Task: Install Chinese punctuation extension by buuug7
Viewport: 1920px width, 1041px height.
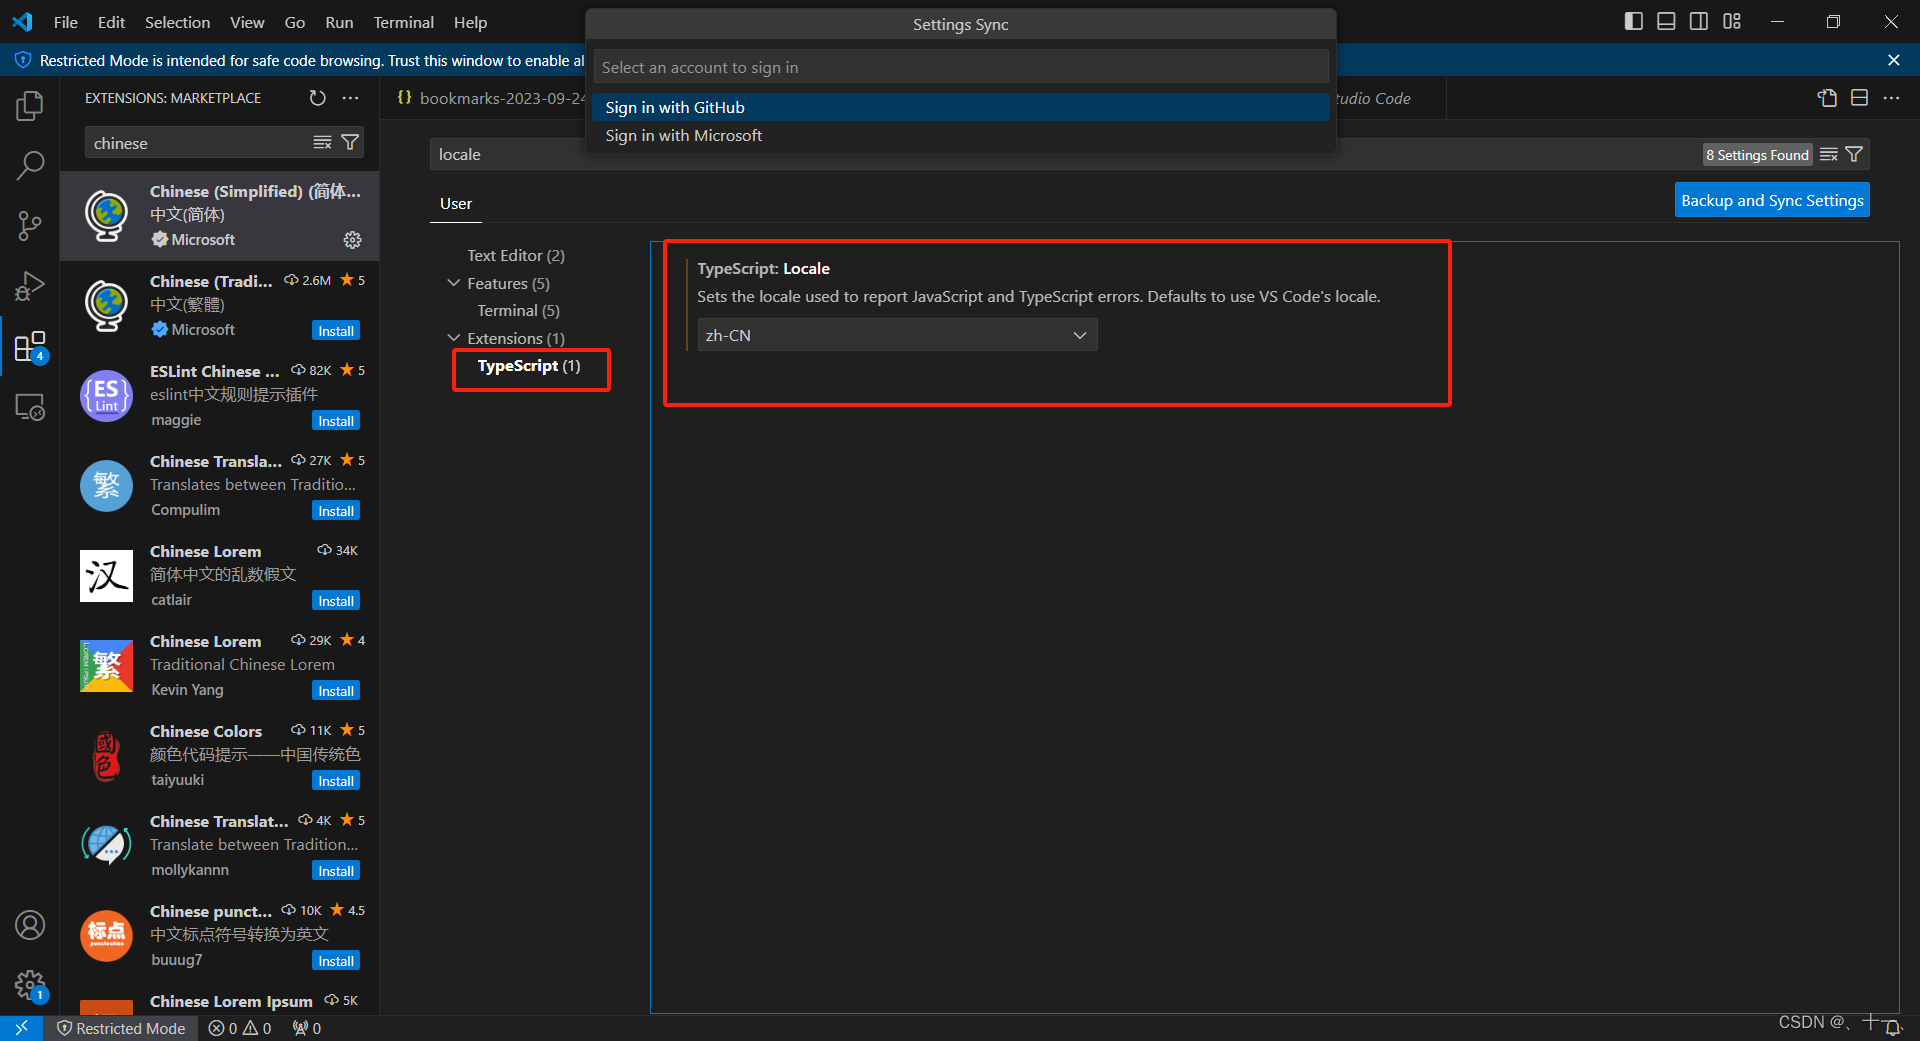Action: (336, 961)
